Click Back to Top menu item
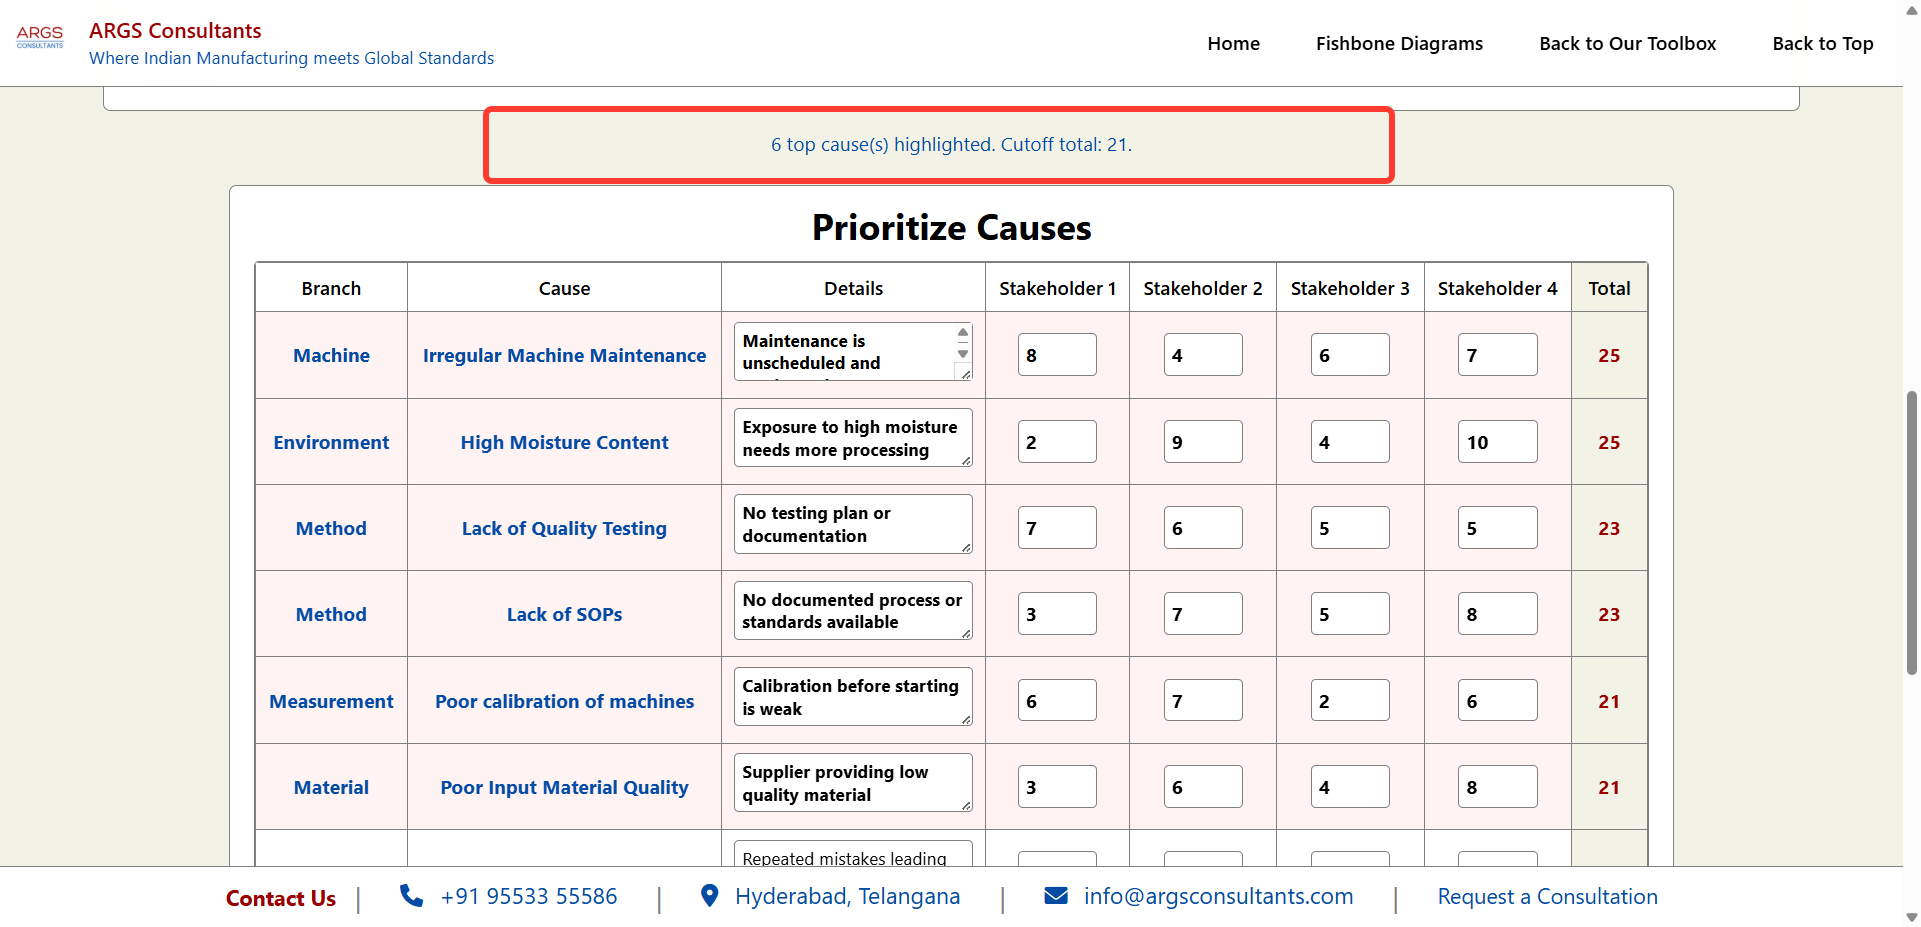Image resolution: width=1921 pixels, height=927 pixels. 1822,44
